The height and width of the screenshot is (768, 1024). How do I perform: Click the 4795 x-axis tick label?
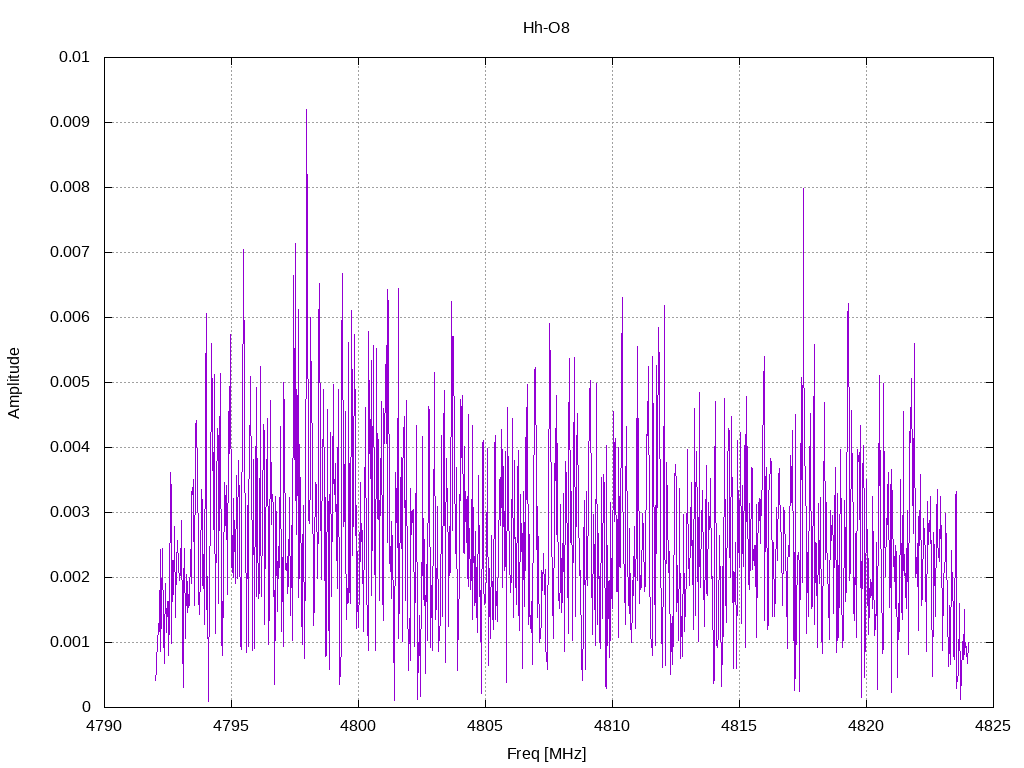(231, 726)
